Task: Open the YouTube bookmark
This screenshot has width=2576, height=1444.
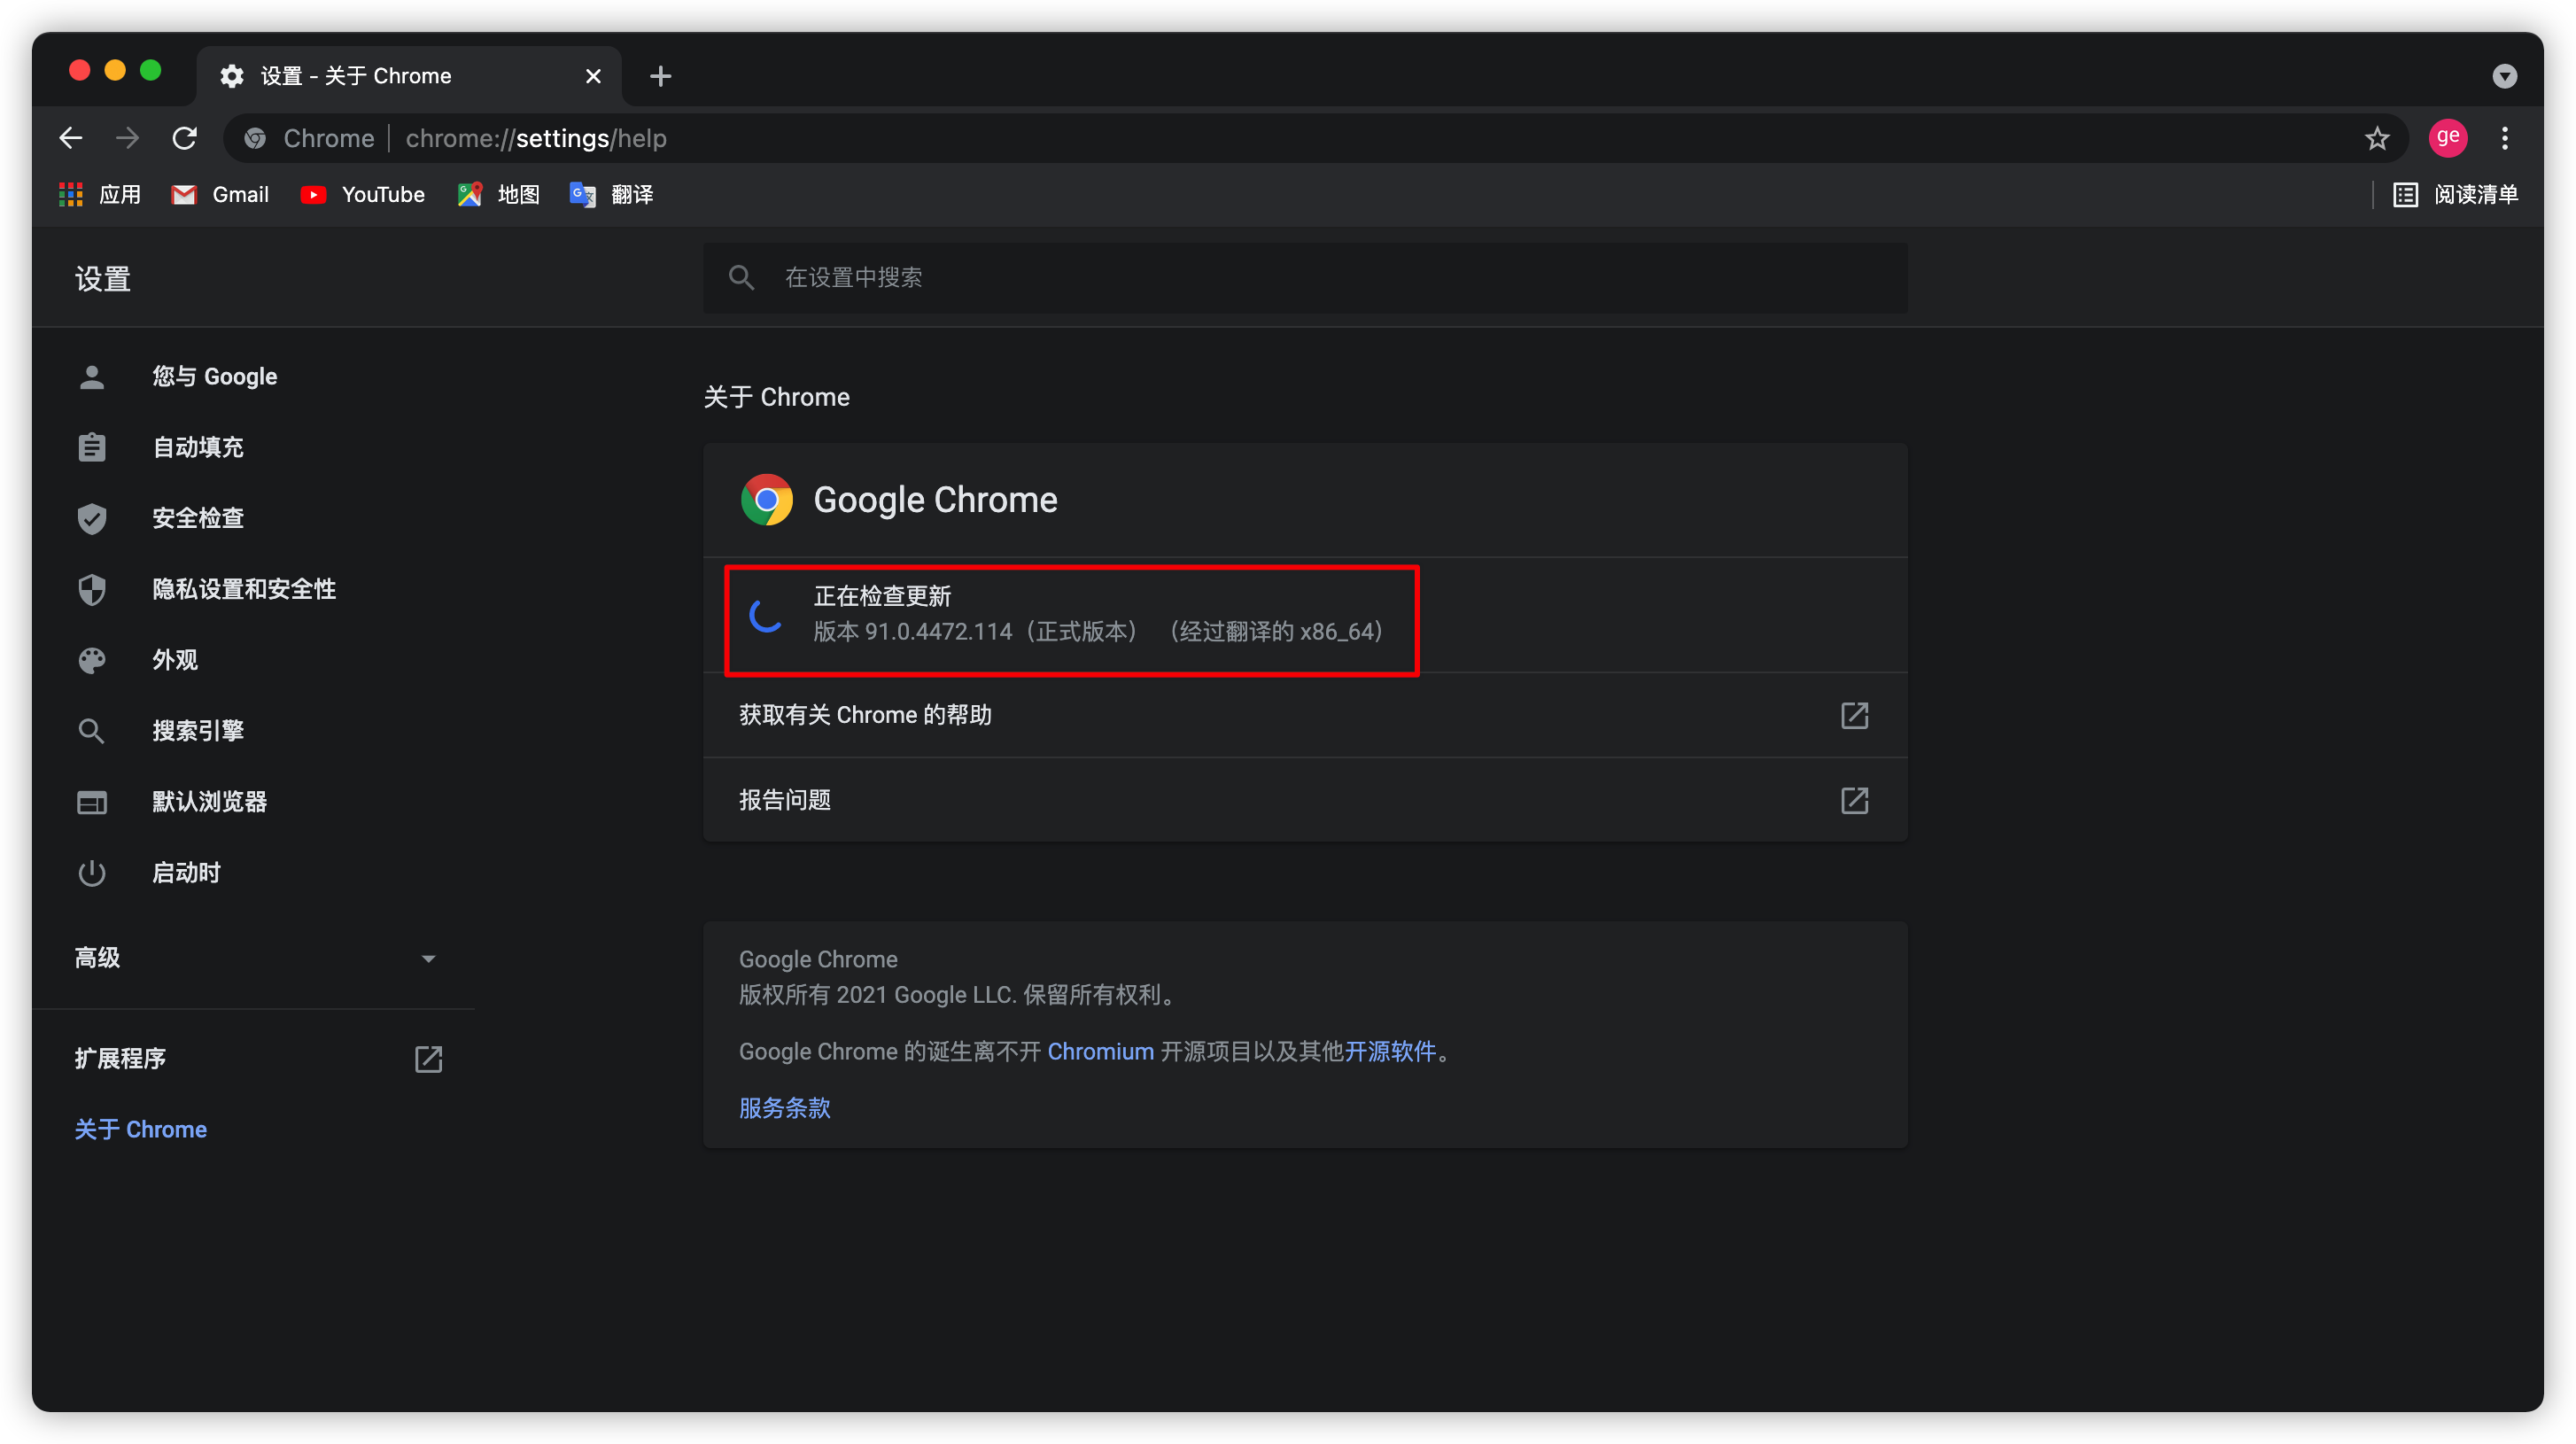Action: (363, 194)
